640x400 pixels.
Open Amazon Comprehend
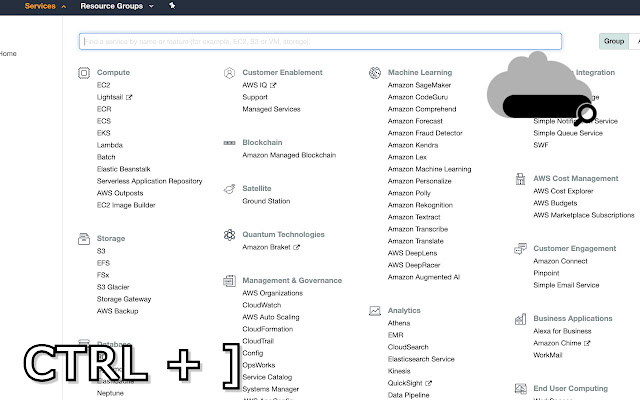(422, 109)
